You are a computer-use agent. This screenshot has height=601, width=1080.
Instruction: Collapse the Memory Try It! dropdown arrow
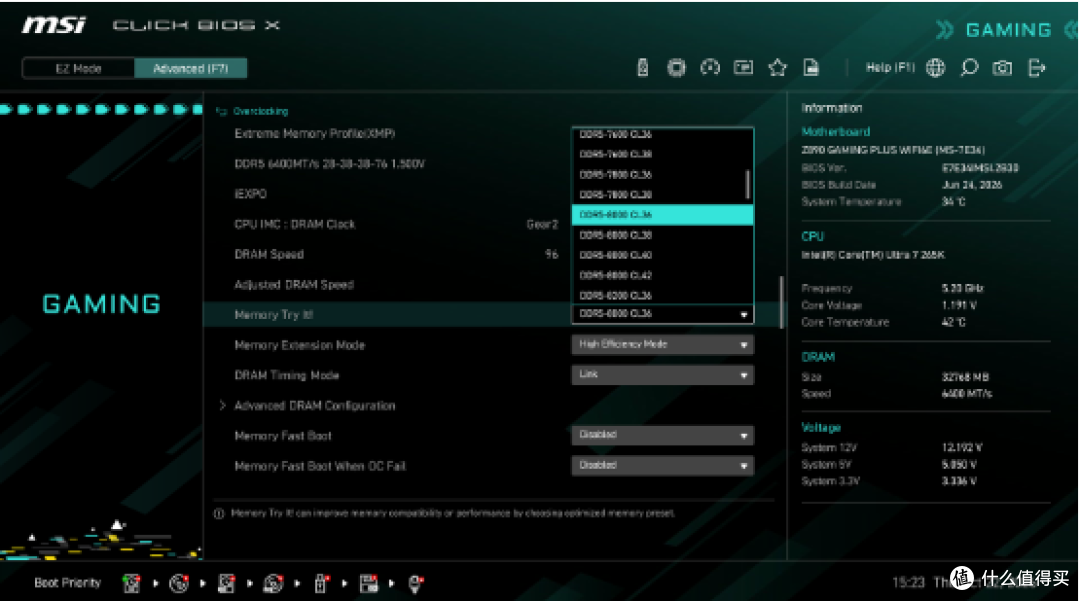pyautogui.click(x=744, y=315)
